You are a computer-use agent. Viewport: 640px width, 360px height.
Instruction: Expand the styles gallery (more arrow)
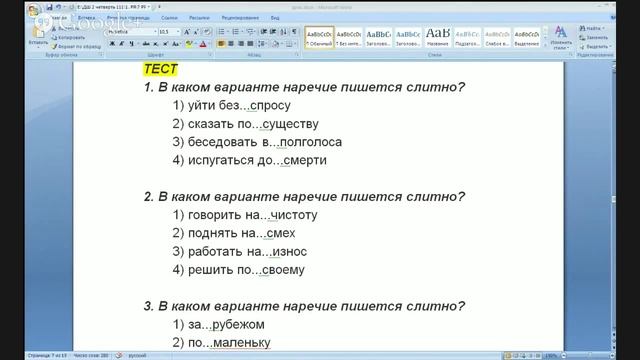[544, 45]
